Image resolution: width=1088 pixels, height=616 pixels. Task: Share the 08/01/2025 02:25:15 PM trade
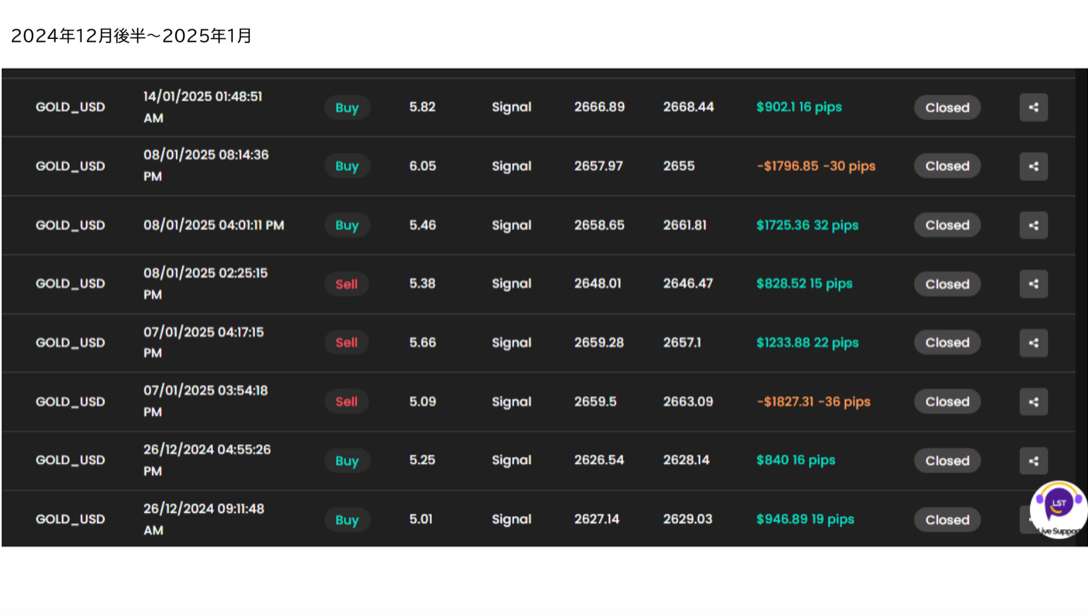1033,284
